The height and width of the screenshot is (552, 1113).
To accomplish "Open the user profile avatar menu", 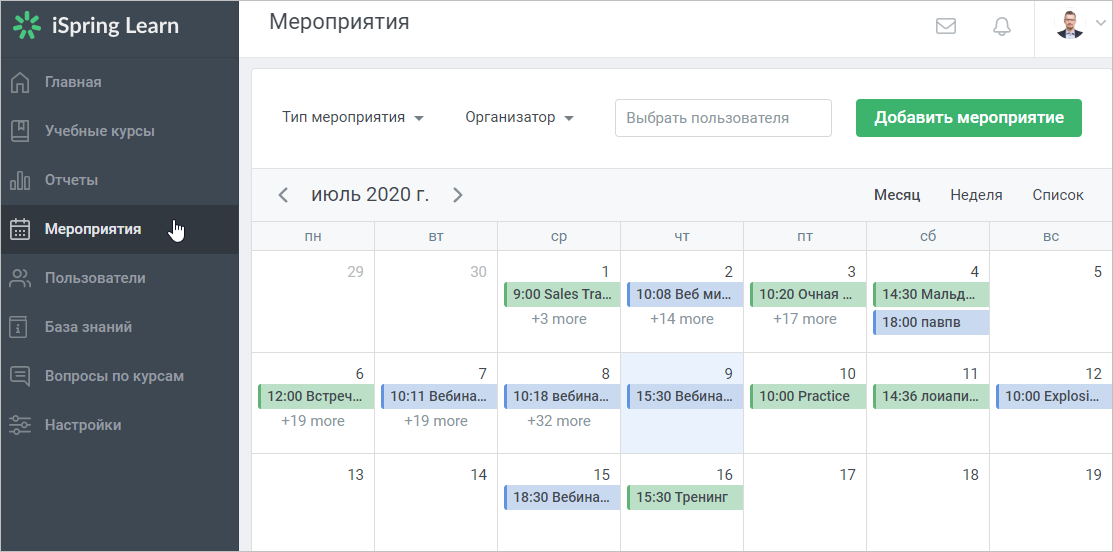I will (1078, 25).
